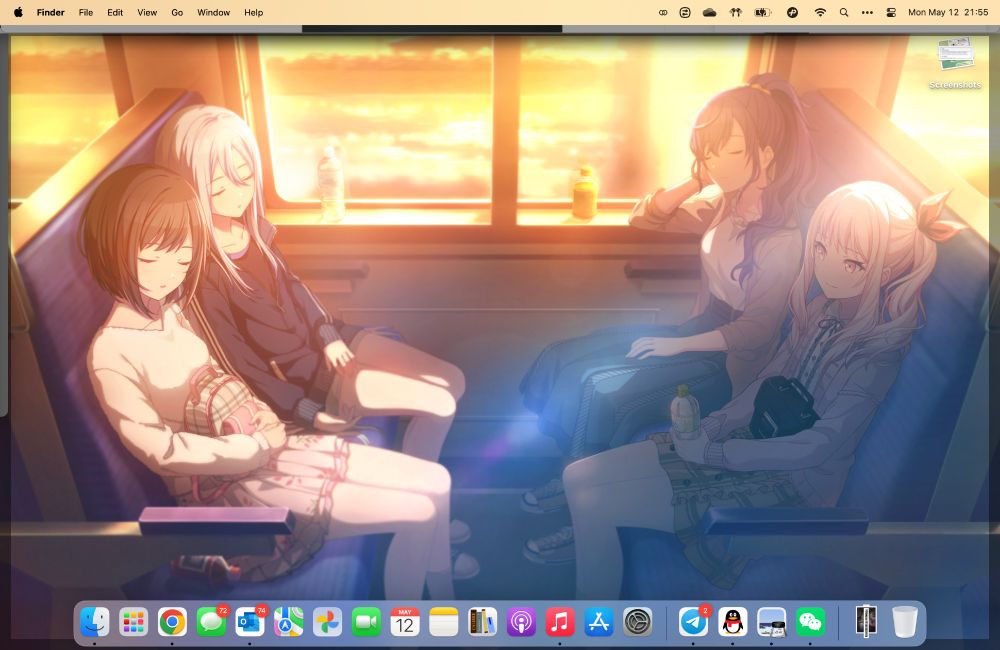Screen dimensions: 1000x650
Task: Open System Settings gear icon
Action: click(638, 621)
